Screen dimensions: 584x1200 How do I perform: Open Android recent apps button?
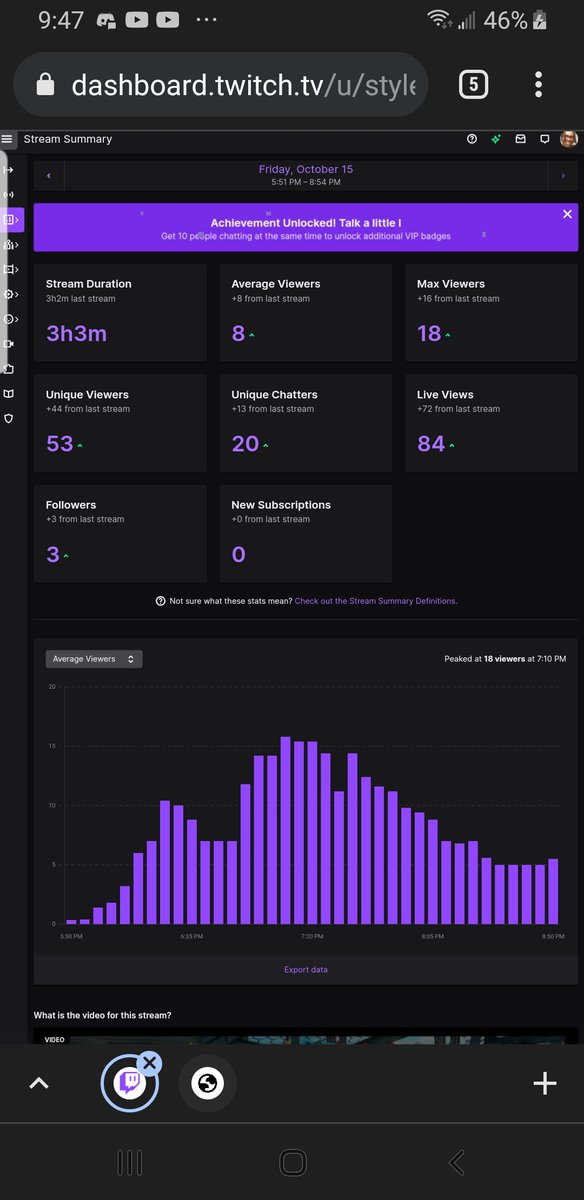129,1162
